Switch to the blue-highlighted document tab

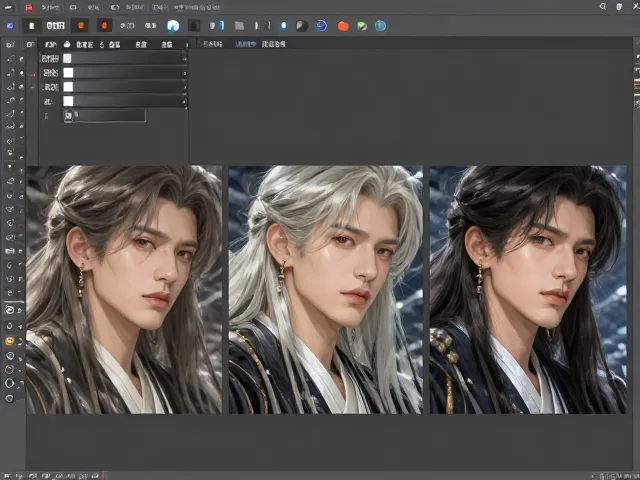click(x=246, y=44)
